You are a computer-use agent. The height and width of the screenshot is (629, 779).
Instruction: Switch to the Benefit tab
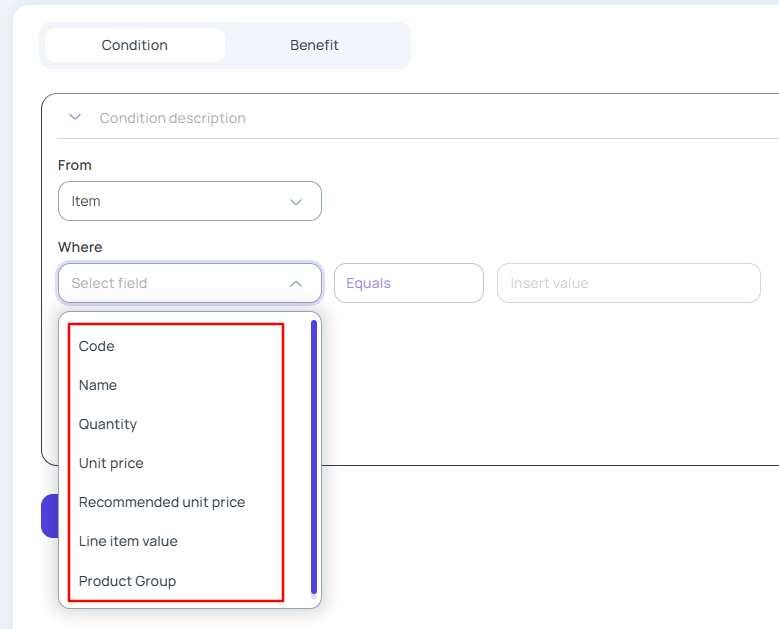click(314, 45)
